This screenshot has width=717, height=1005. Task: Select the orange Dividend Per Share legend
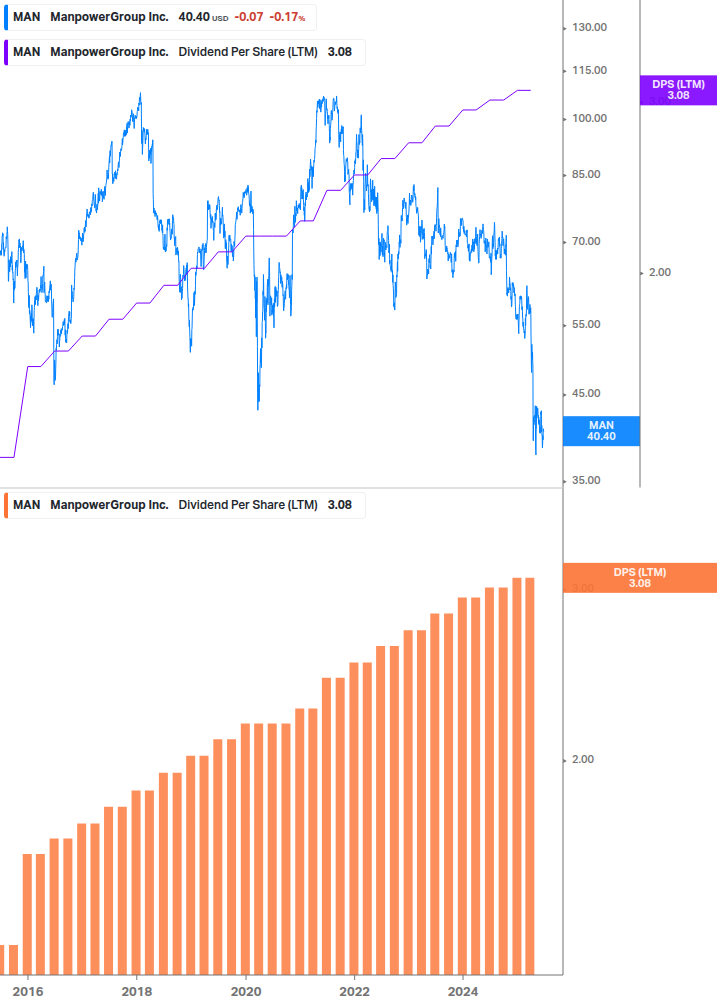click(x=185, y=505)
